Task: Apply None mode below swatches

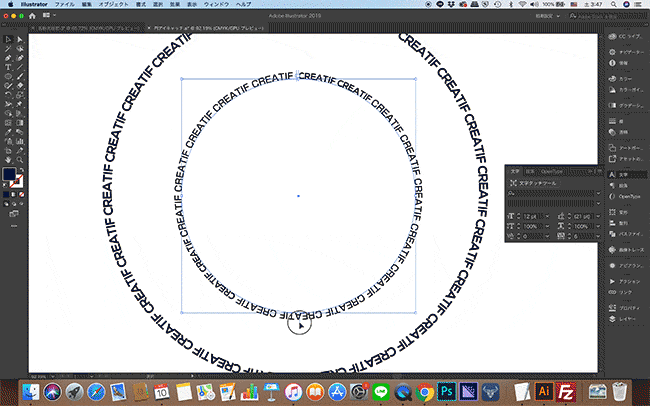Action: pyautogui.click(x=22, y=194)
